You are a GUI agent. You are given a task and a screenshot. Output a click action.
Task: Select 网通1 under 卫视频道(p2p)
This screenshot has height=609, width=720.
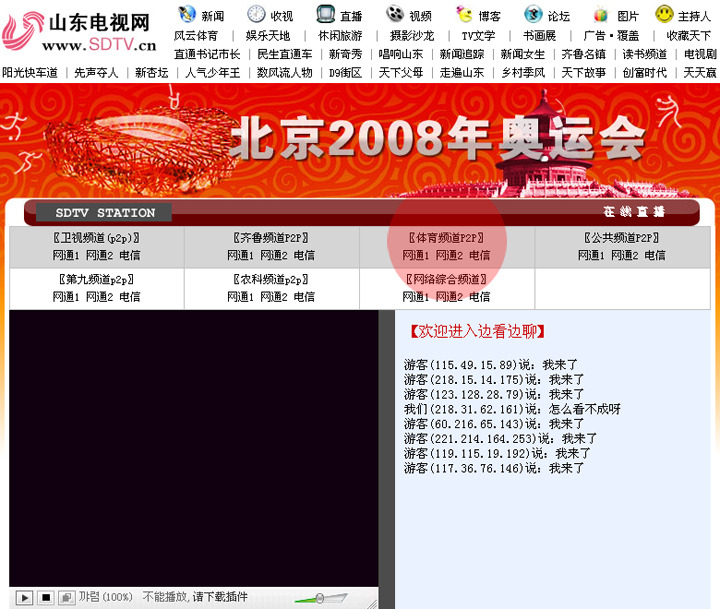click(x=66, y=255)
